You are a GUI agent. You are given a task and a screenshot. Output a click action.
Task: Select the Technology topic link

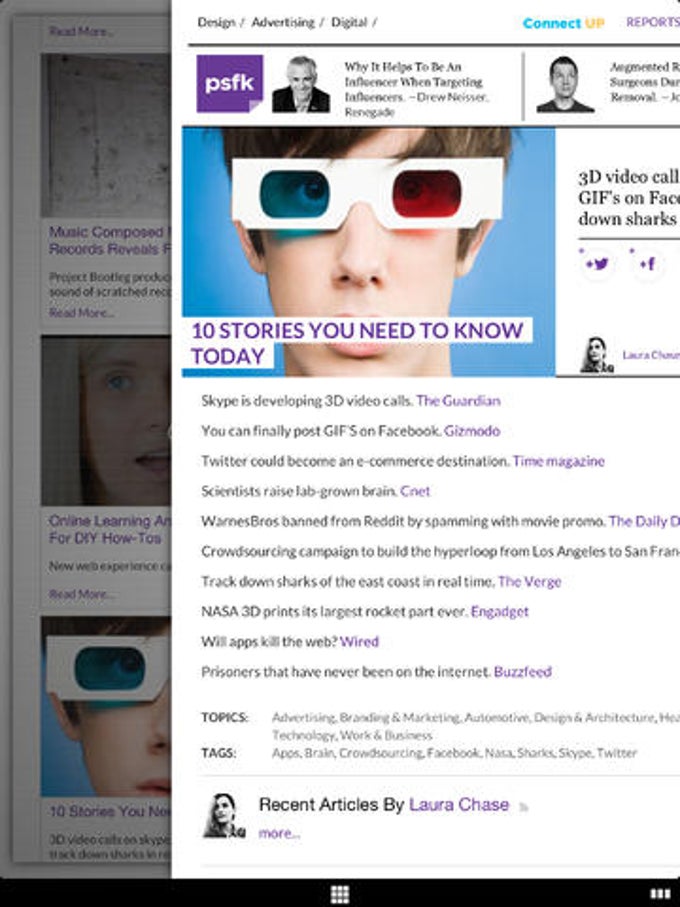[x=303, y=735]
